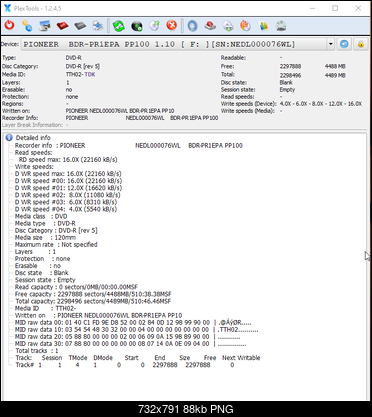This screenshot has height=417, width=372.
Task: Select 'D WR speed #00: 16.0X' line
Action: (68, 181)
